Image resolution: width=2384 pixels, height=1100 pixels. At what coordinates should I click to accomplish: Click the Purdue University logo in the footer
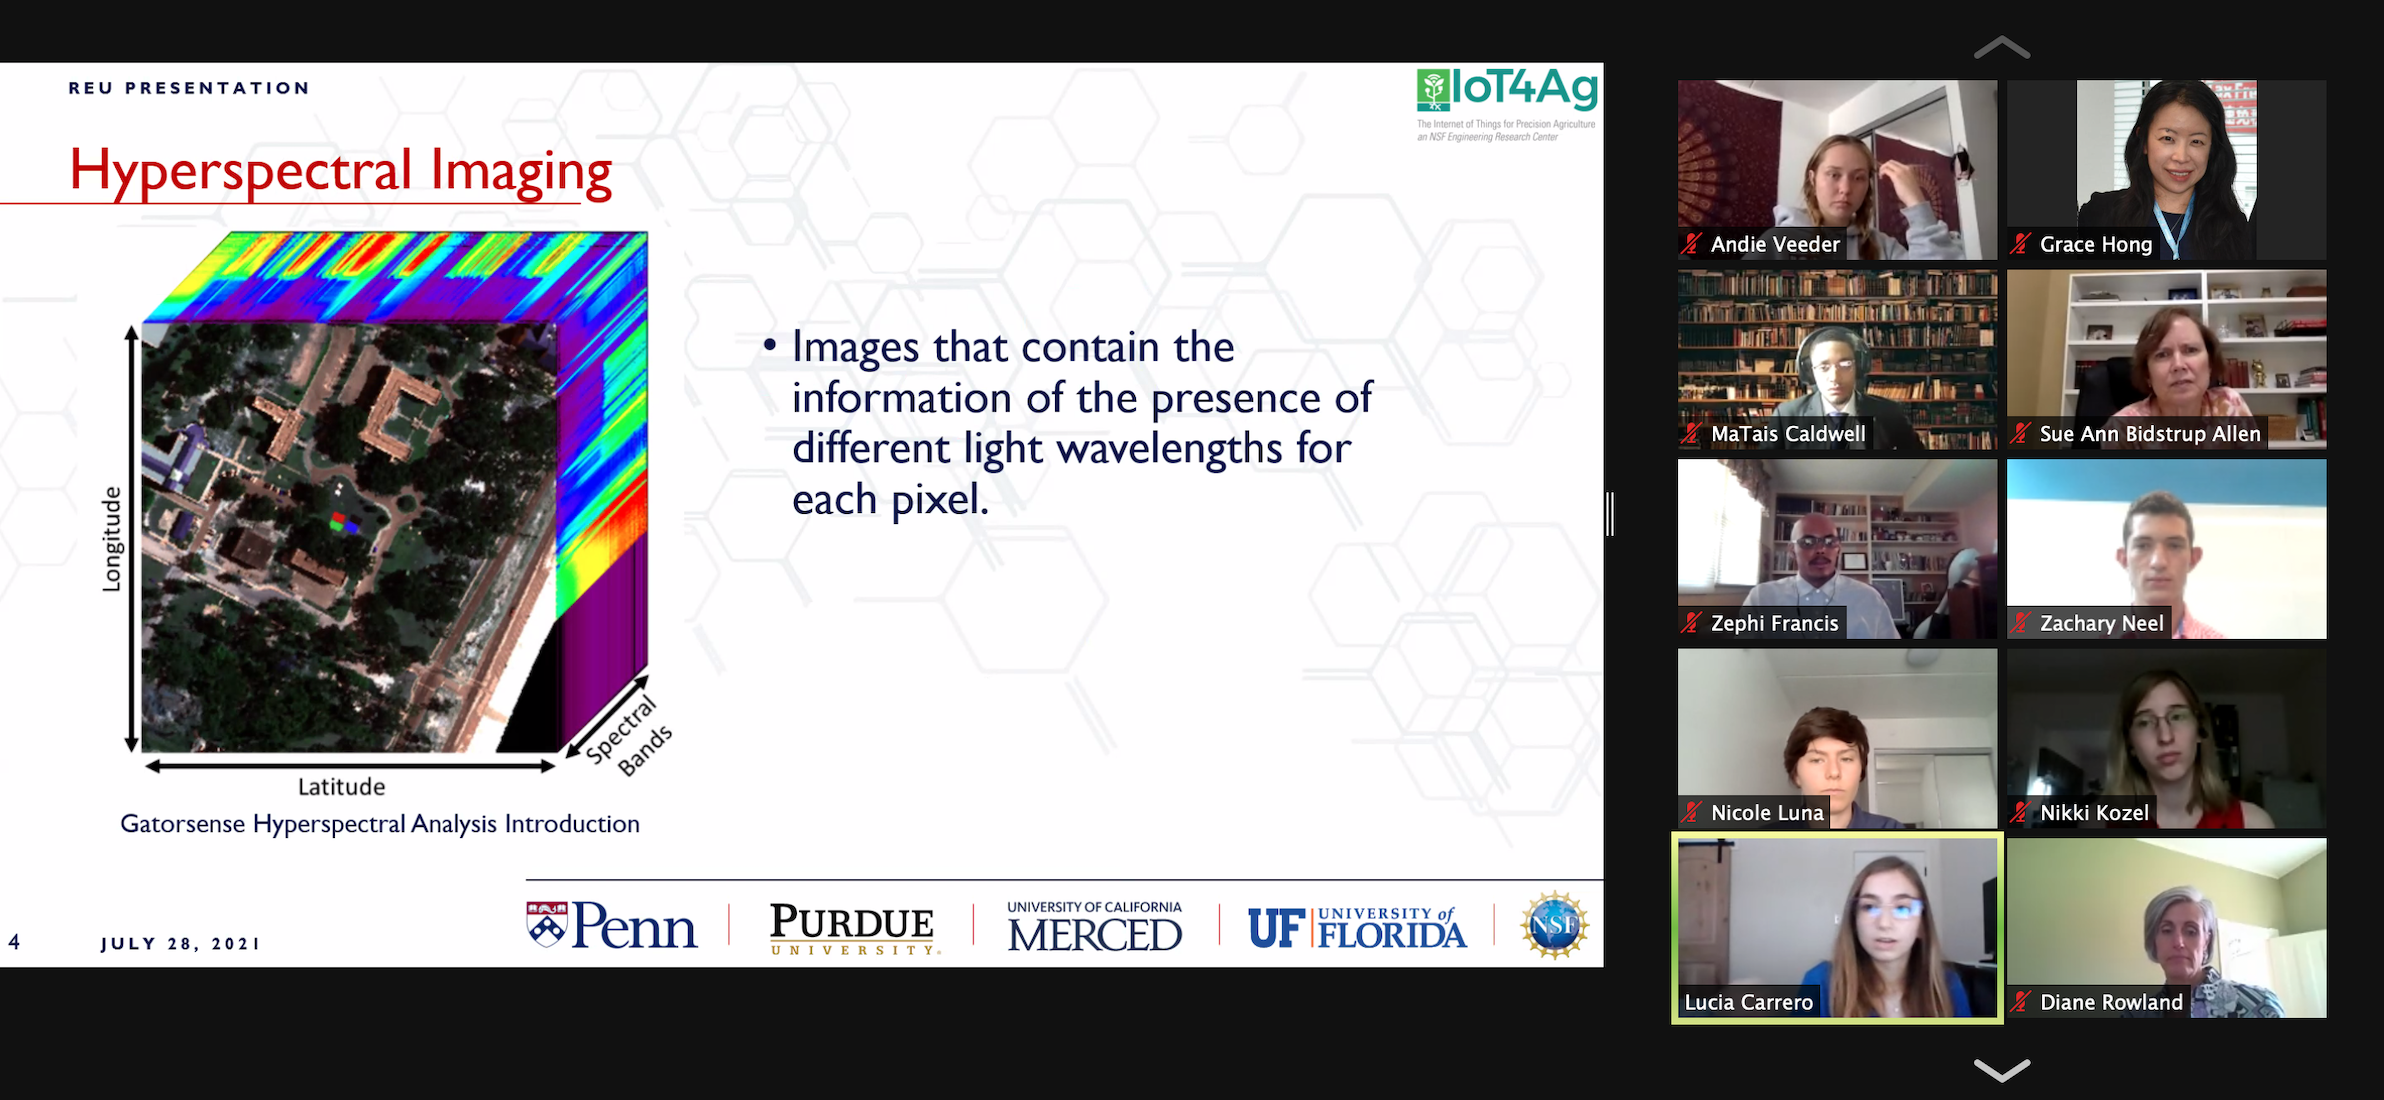click(x=853, y=928)
